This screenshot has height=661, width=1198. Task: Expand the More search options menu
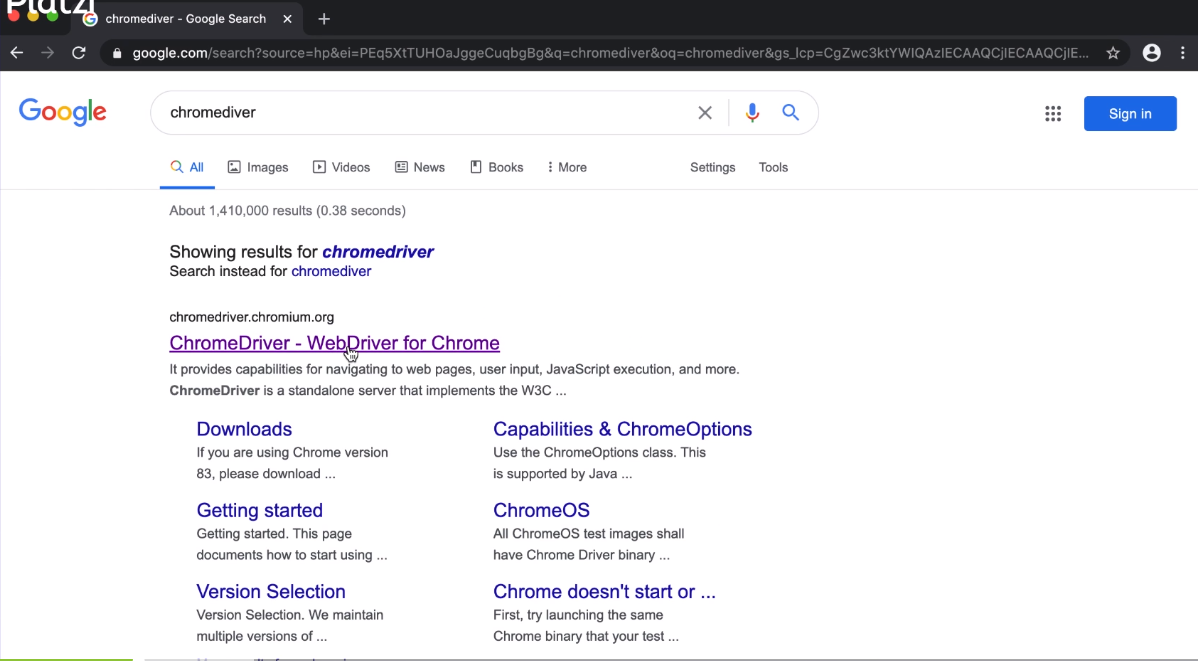coord(567,167)
